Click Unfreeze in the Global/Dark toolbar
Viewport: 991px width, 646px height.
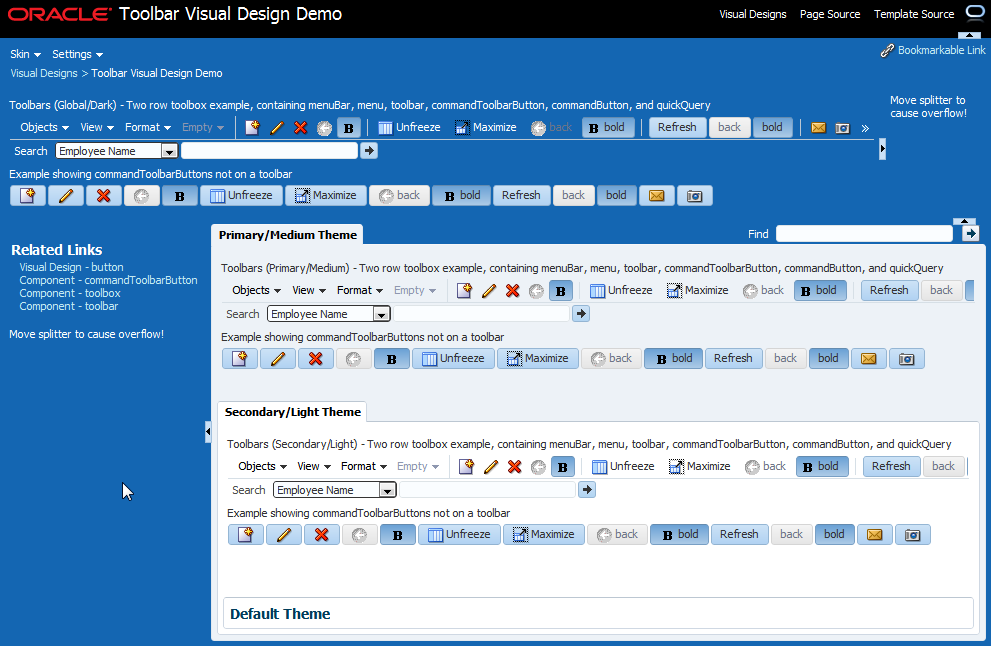(409, 128)
